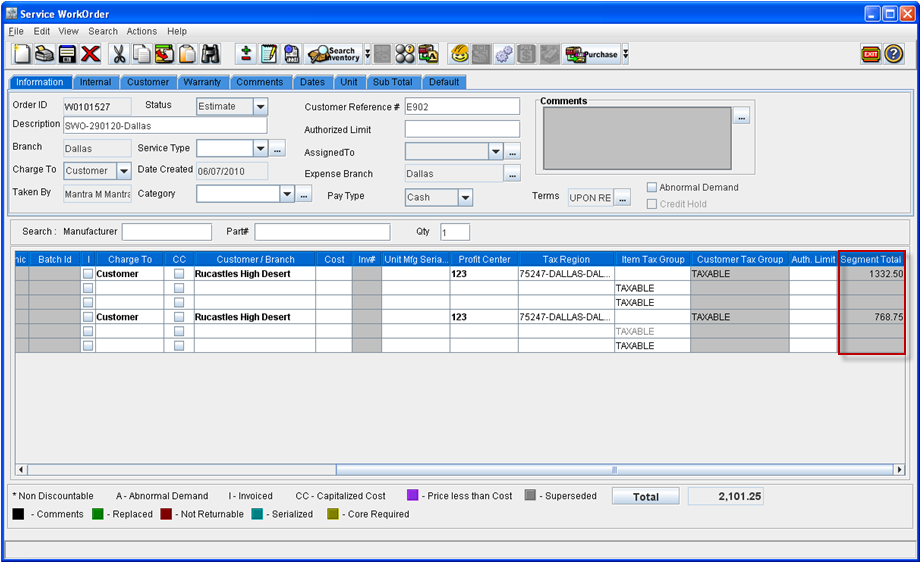Open the File menu
Screen dimensions: 920x562
pos(16,31)
